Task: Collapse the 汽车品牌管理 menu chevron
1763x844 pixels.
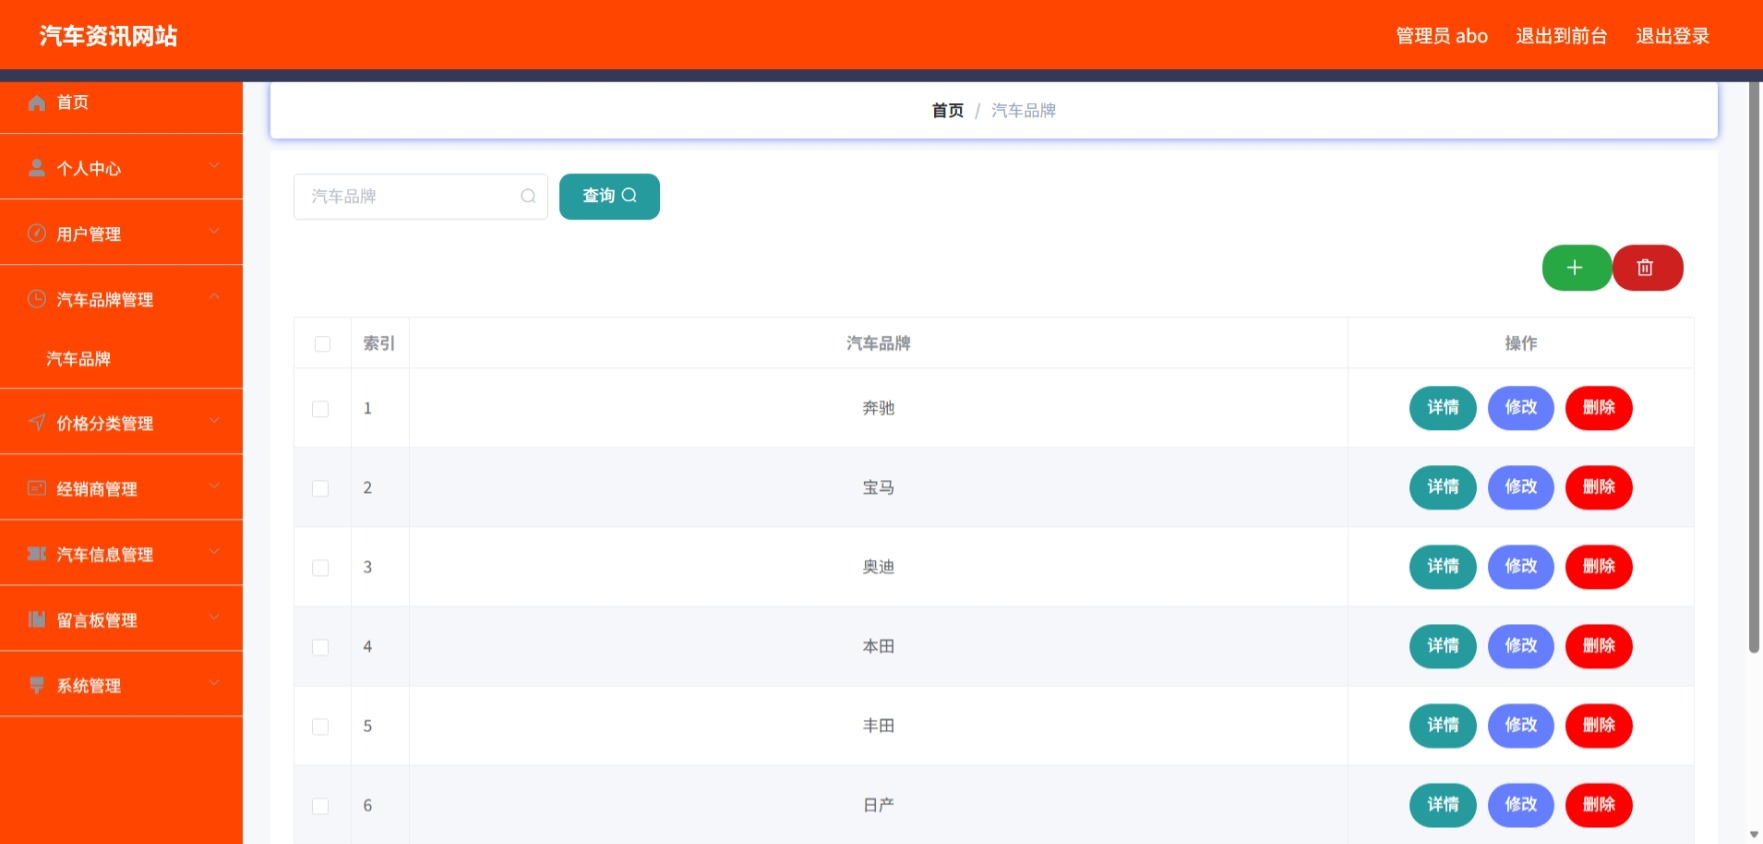Action: (x=214, y=297)
